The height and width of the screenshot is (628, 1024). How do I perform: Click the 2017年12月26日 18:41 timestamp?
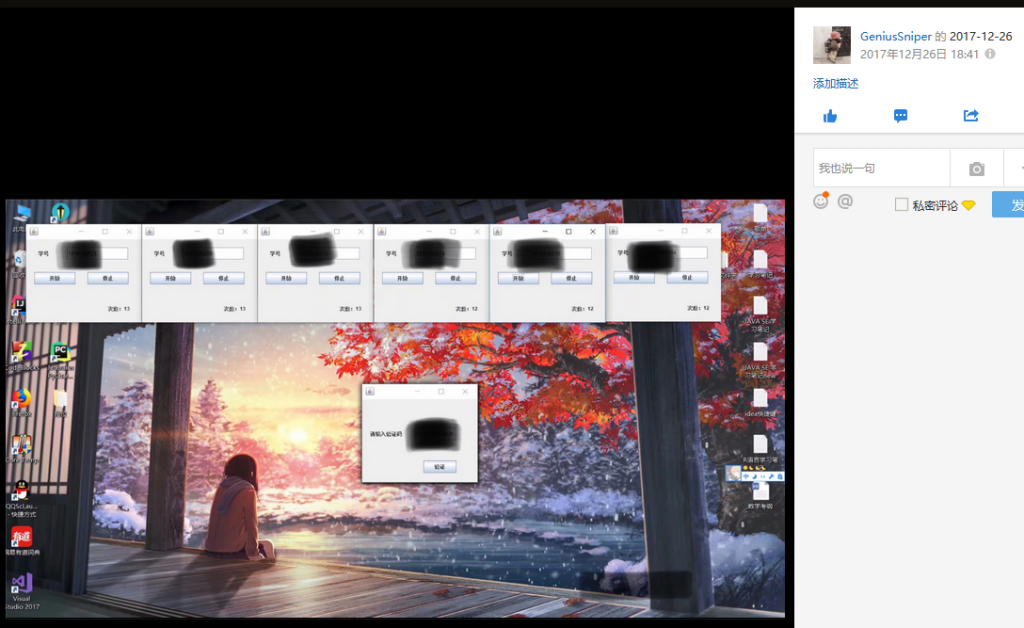tap(919, 54)
